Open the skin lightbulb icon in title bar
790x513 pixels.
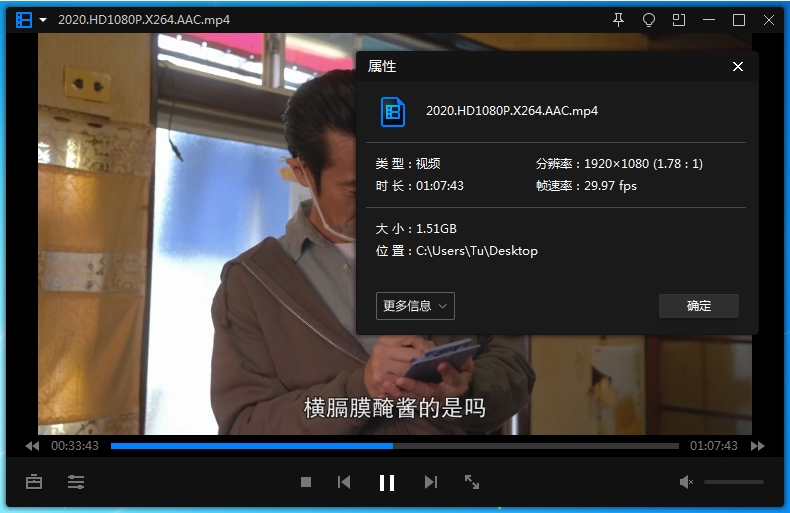[x=648, y=20]
